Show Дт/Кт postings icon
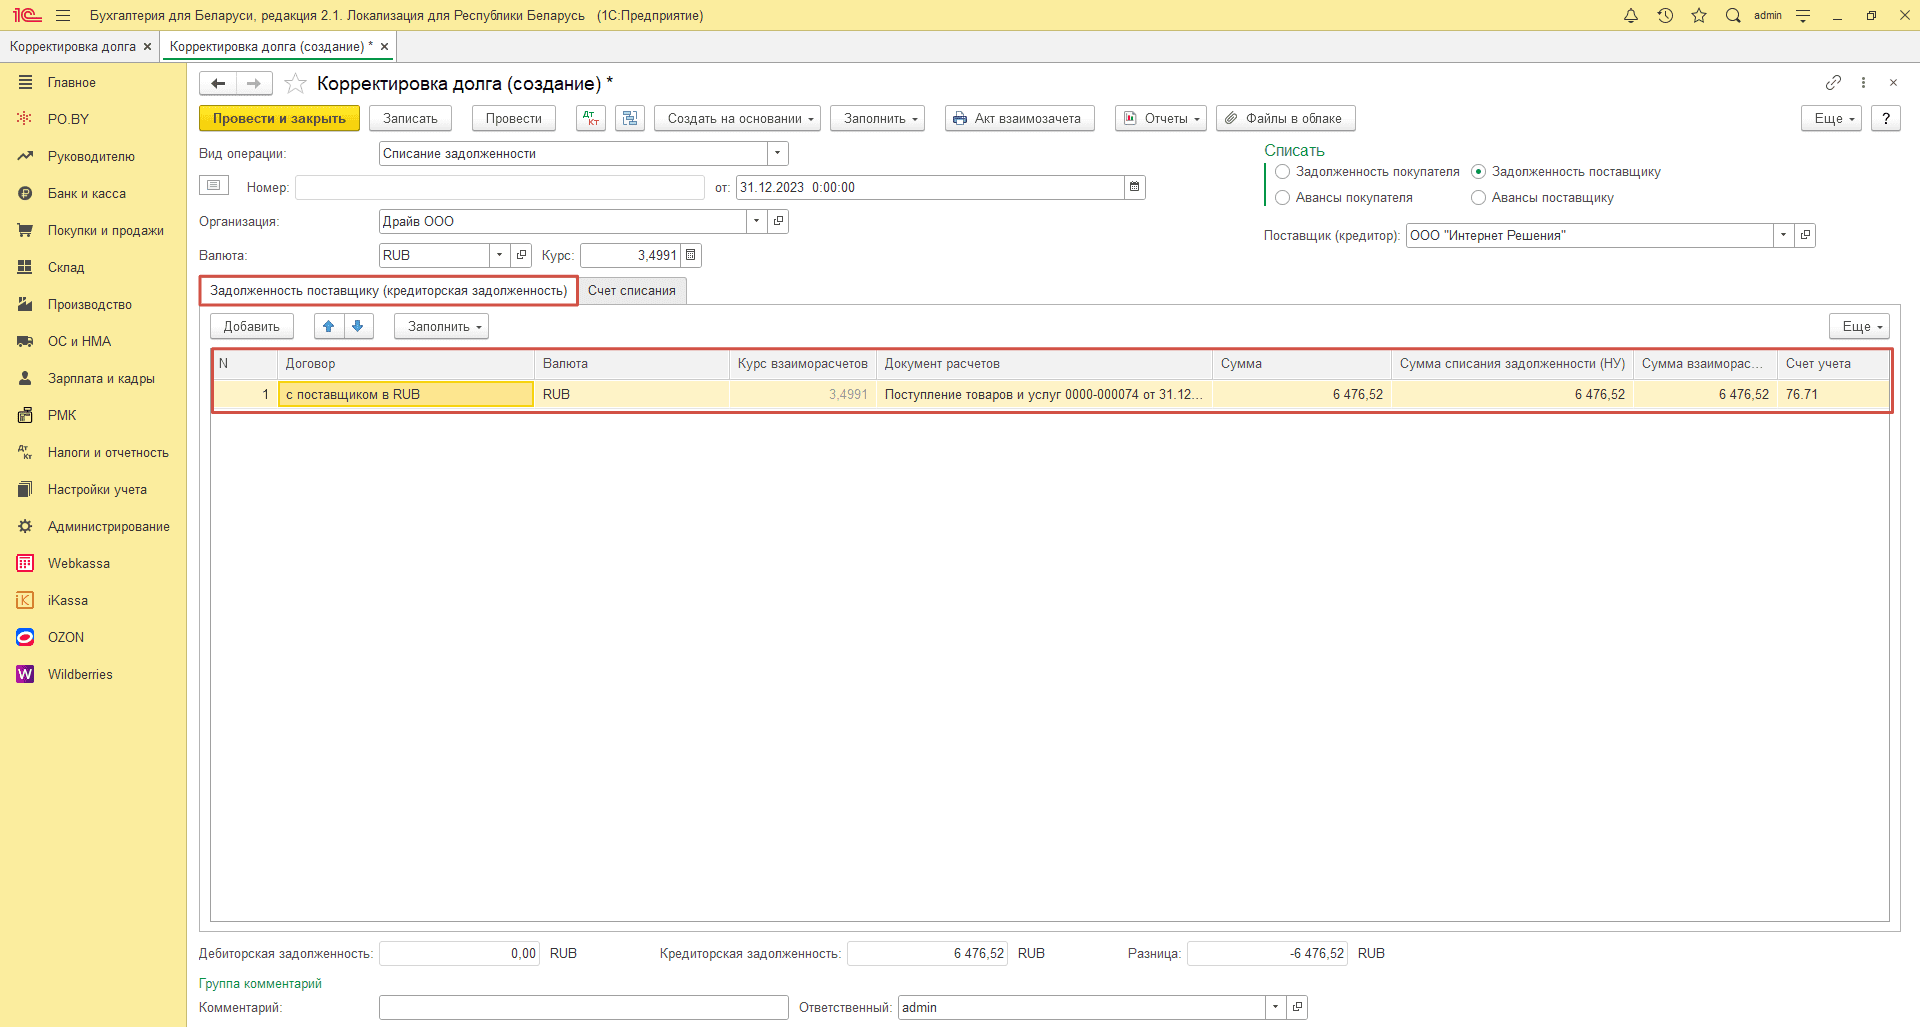Screen dimensions: 1920x1027 tap(591, 118)
